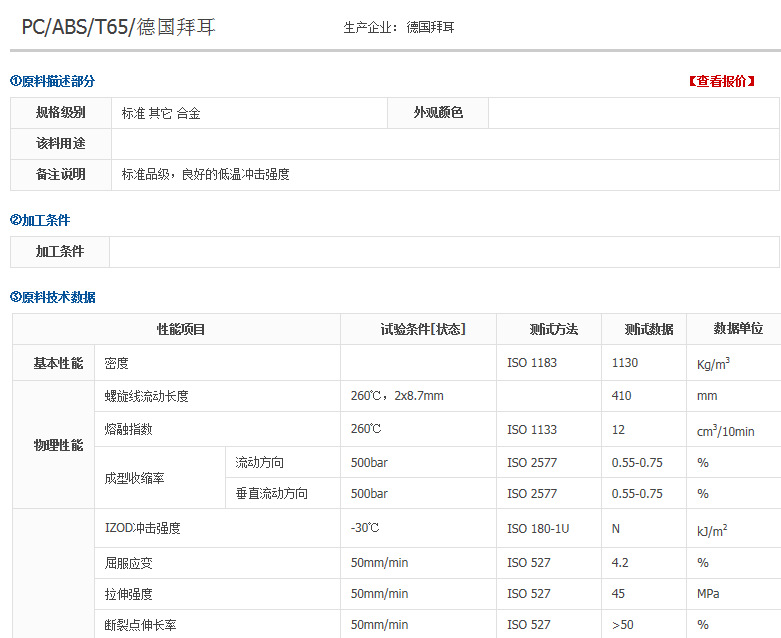Click the PC/ABS/T65 page title
Image resolution: width=781 pixels, height=638 pixels.
(x=118, y=27)
